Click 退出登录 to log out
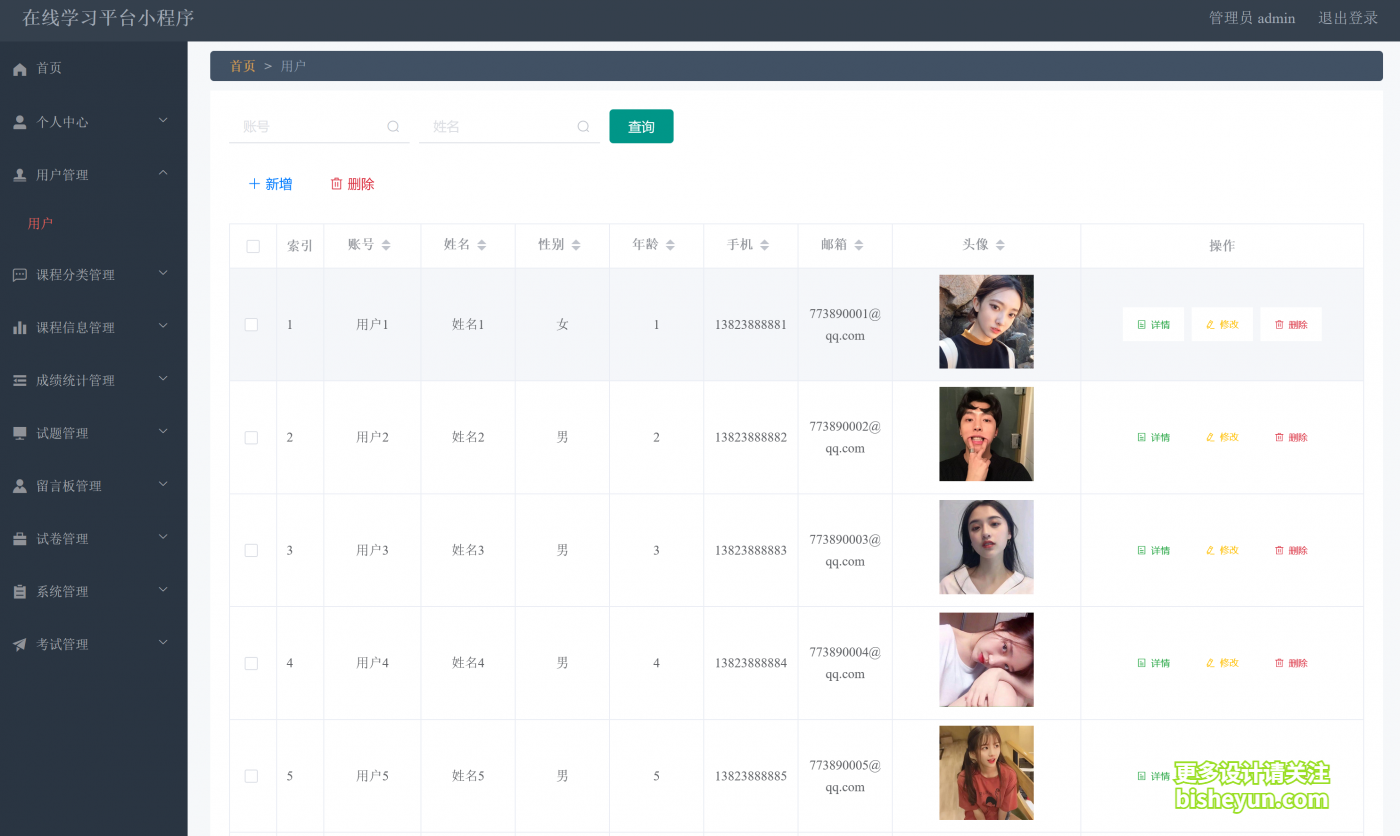Screen dimensions: 1400x836 click(1347, 17)
